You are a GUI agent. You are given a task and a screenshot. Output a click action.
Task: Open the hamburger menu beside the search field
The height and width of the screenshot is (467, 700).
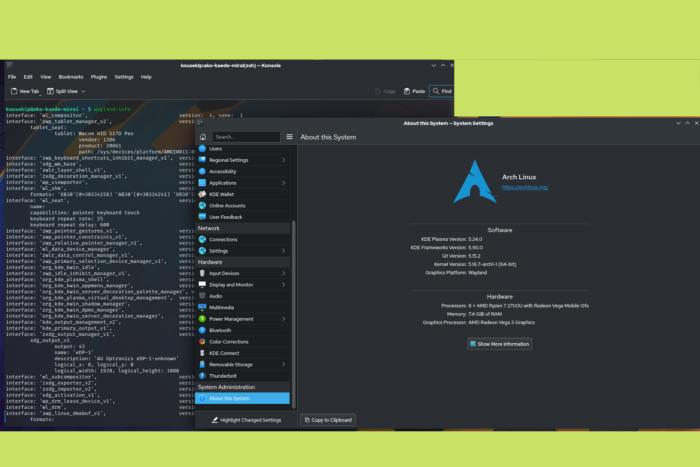(289, 137)
